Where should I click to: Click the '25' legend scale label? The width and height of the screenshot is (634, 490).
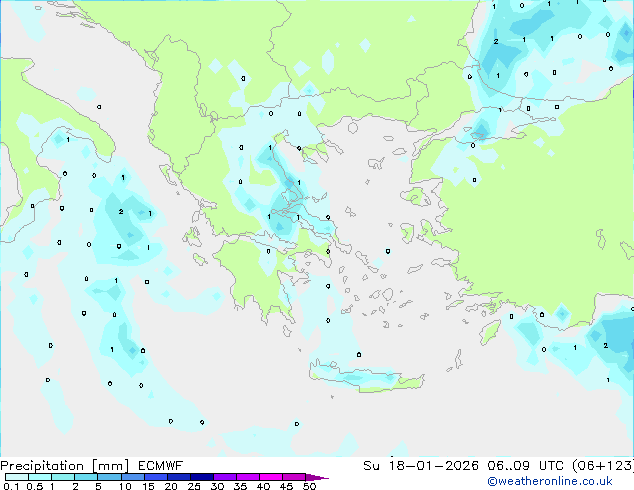pos(194,486)
